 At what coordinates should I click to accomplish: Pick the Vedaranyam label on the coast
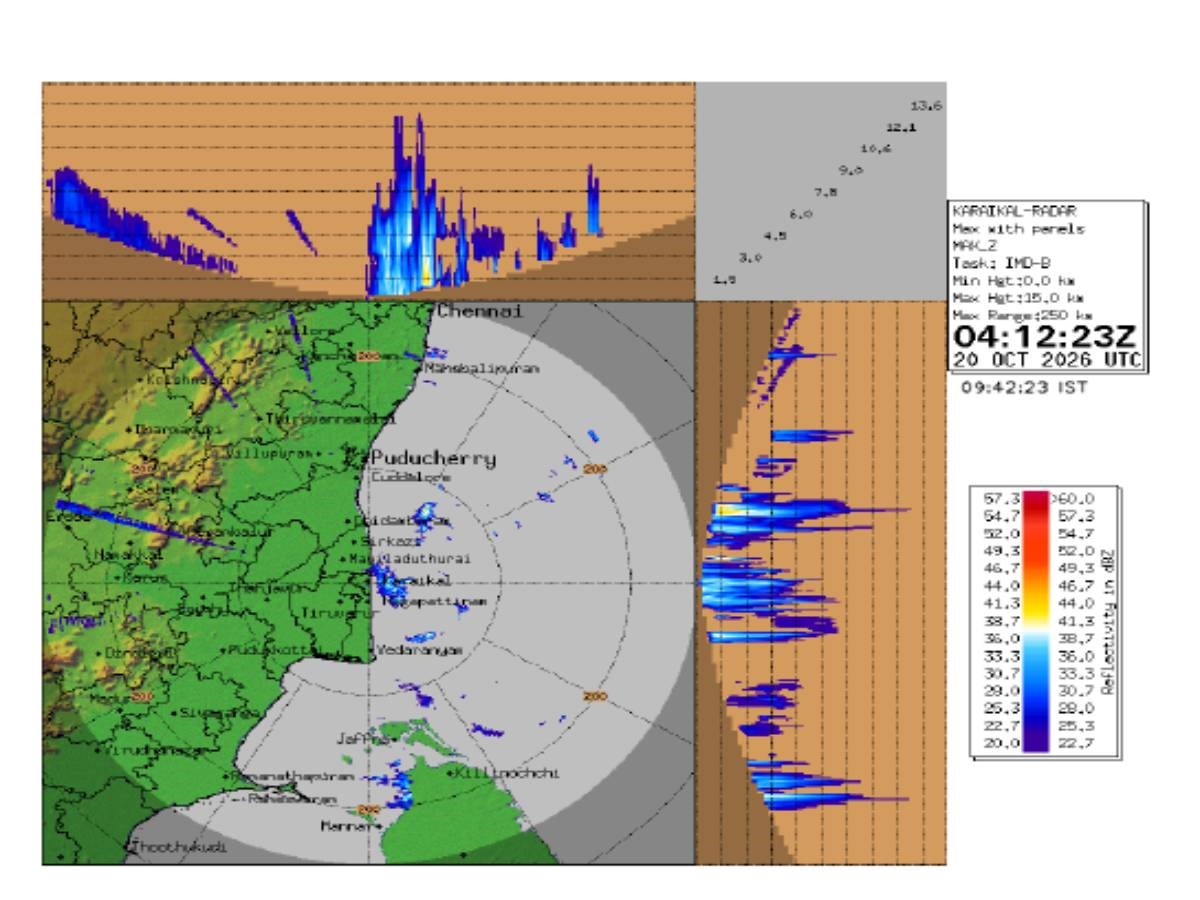click(421, 650)
